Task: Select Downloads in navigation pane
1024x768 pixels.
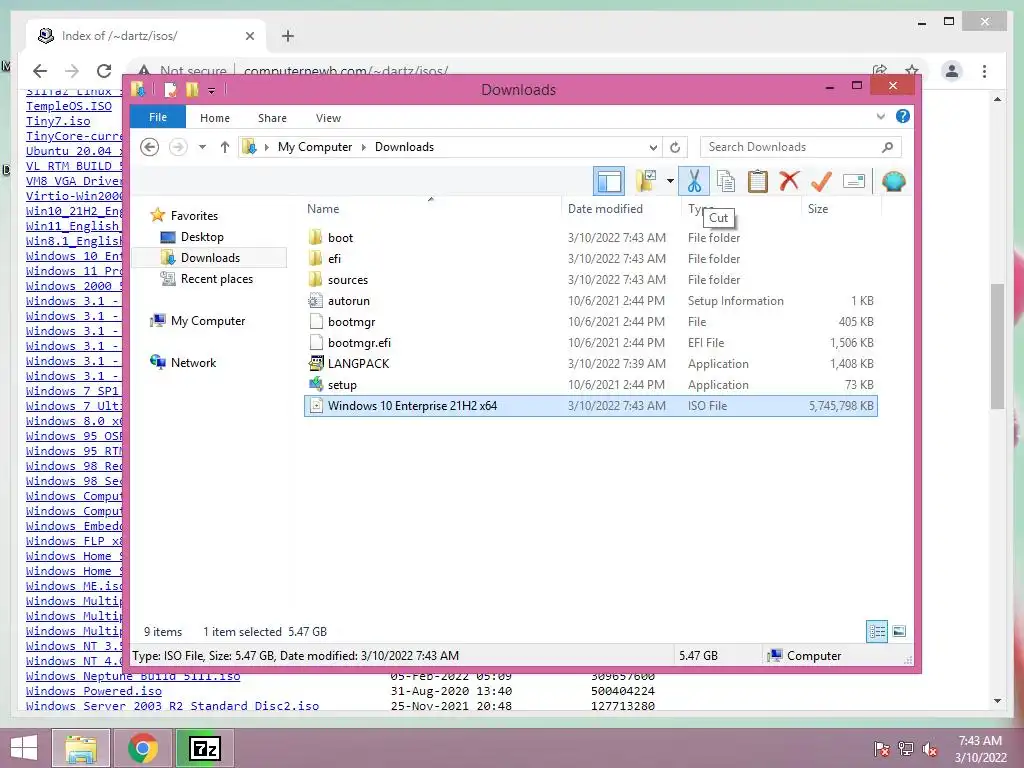Action: click(210, 258)
